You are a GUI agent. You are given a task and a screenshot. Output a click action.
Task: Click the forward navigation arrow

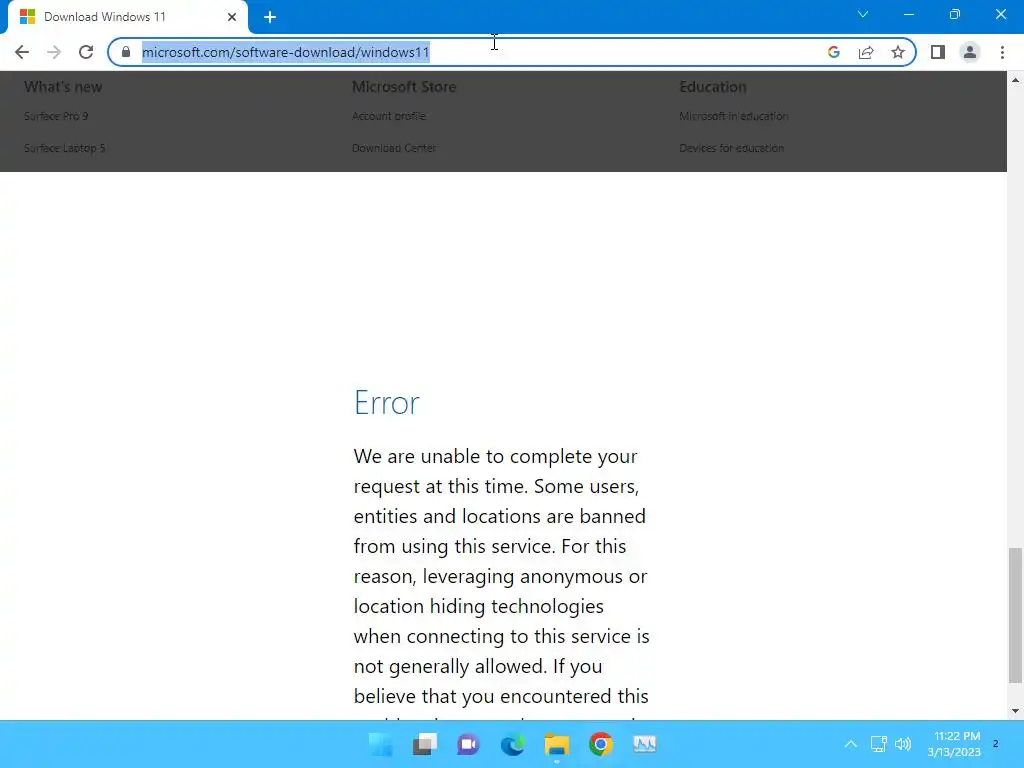[x=54, y=52]
